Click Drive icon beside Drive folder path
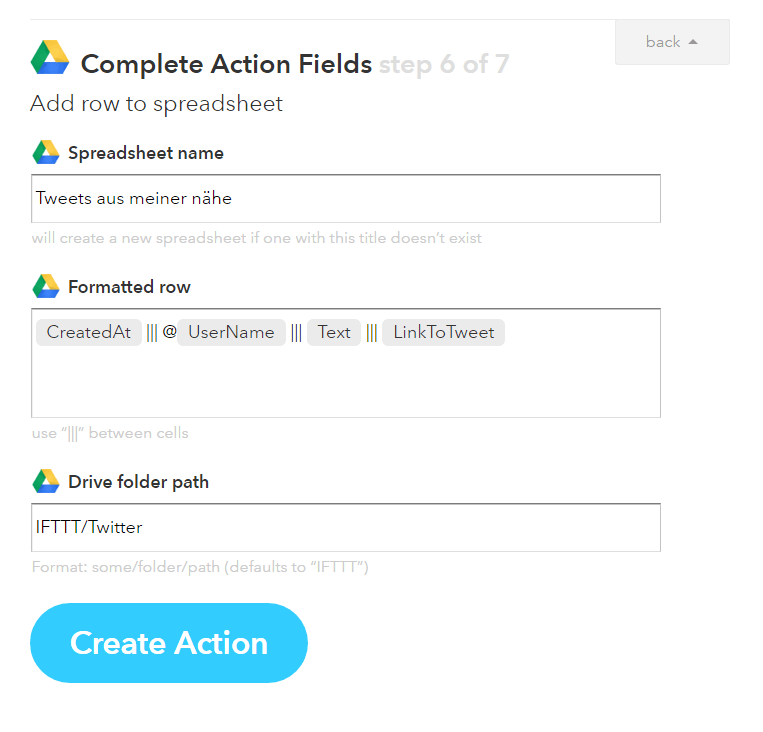 [46, 481]
